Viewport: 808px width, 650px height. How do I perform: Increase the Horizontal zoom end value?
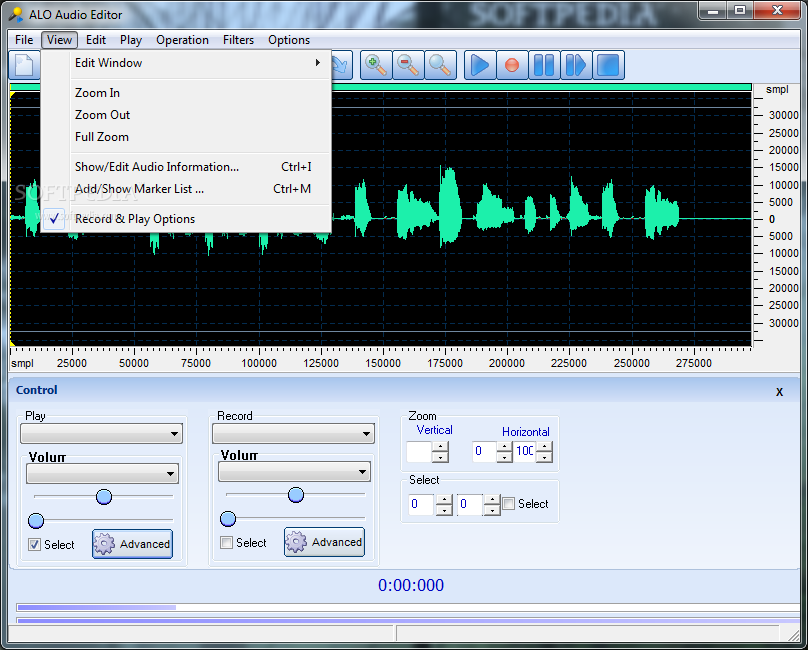(x=545, y=446)
